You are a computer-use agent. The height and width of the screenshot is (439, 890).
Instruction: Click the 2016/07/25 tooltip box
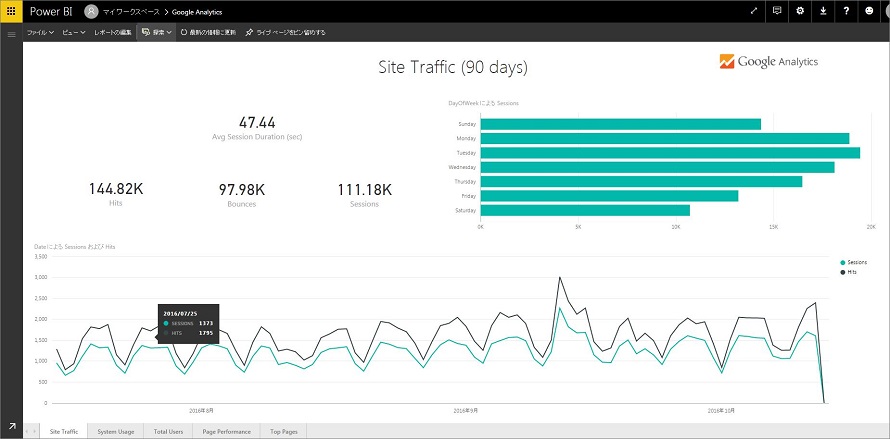point(188,323)
